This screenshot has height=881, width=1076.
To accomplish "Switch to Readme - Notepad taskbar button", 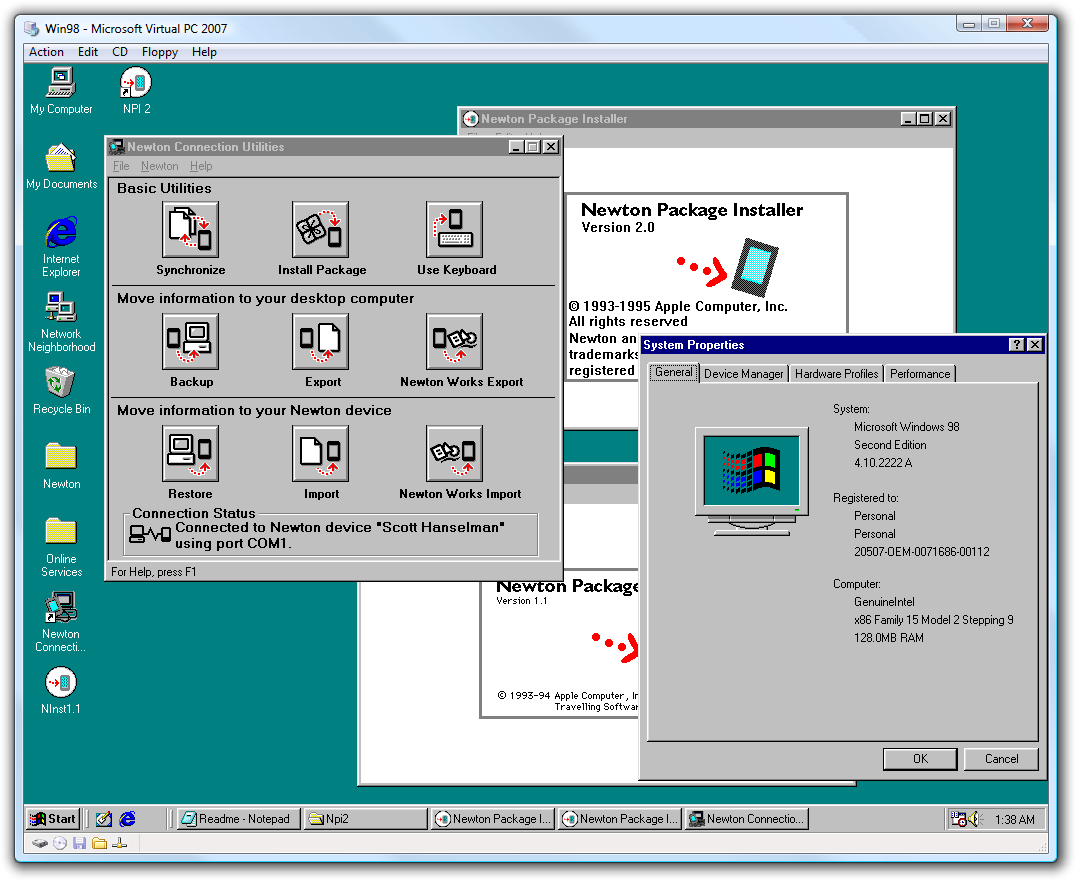I will (x=238, y=819).
